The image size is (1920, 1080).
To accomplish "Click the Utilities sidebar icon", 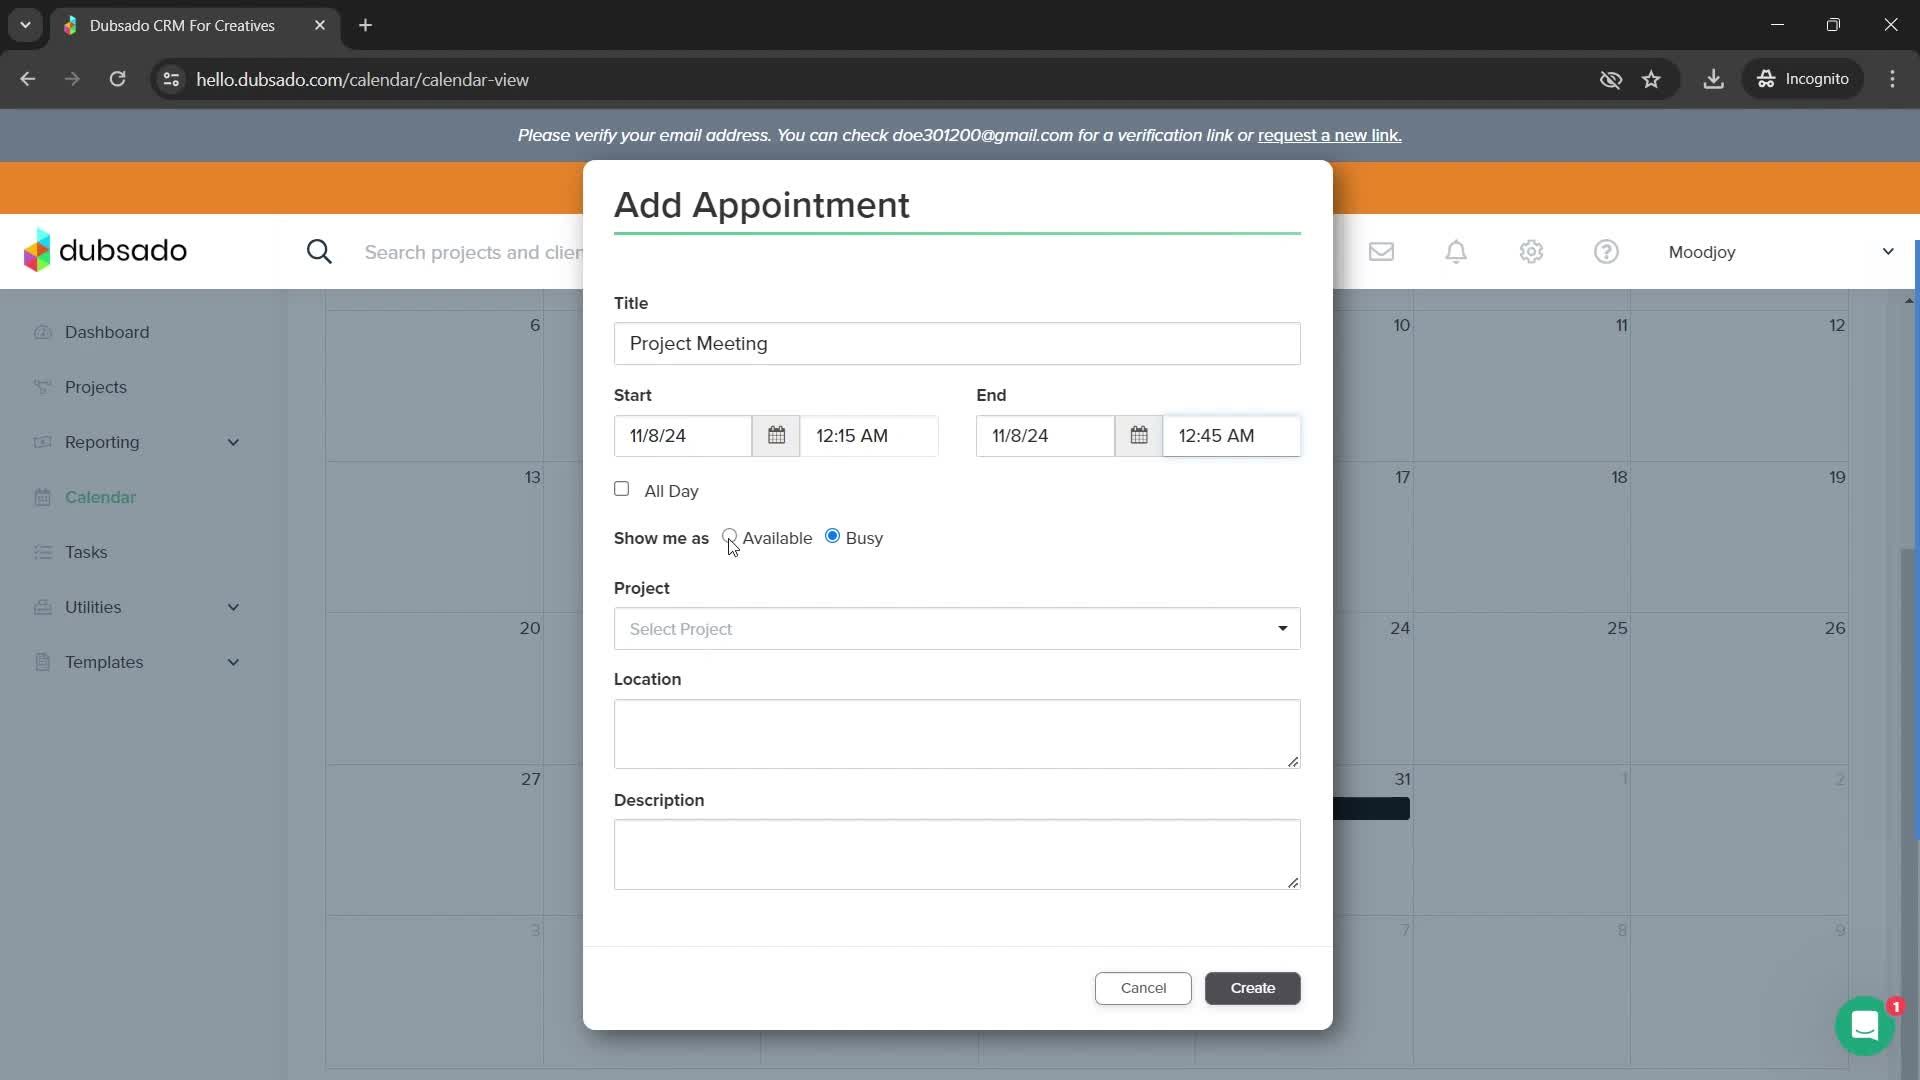I will [42, 607].
